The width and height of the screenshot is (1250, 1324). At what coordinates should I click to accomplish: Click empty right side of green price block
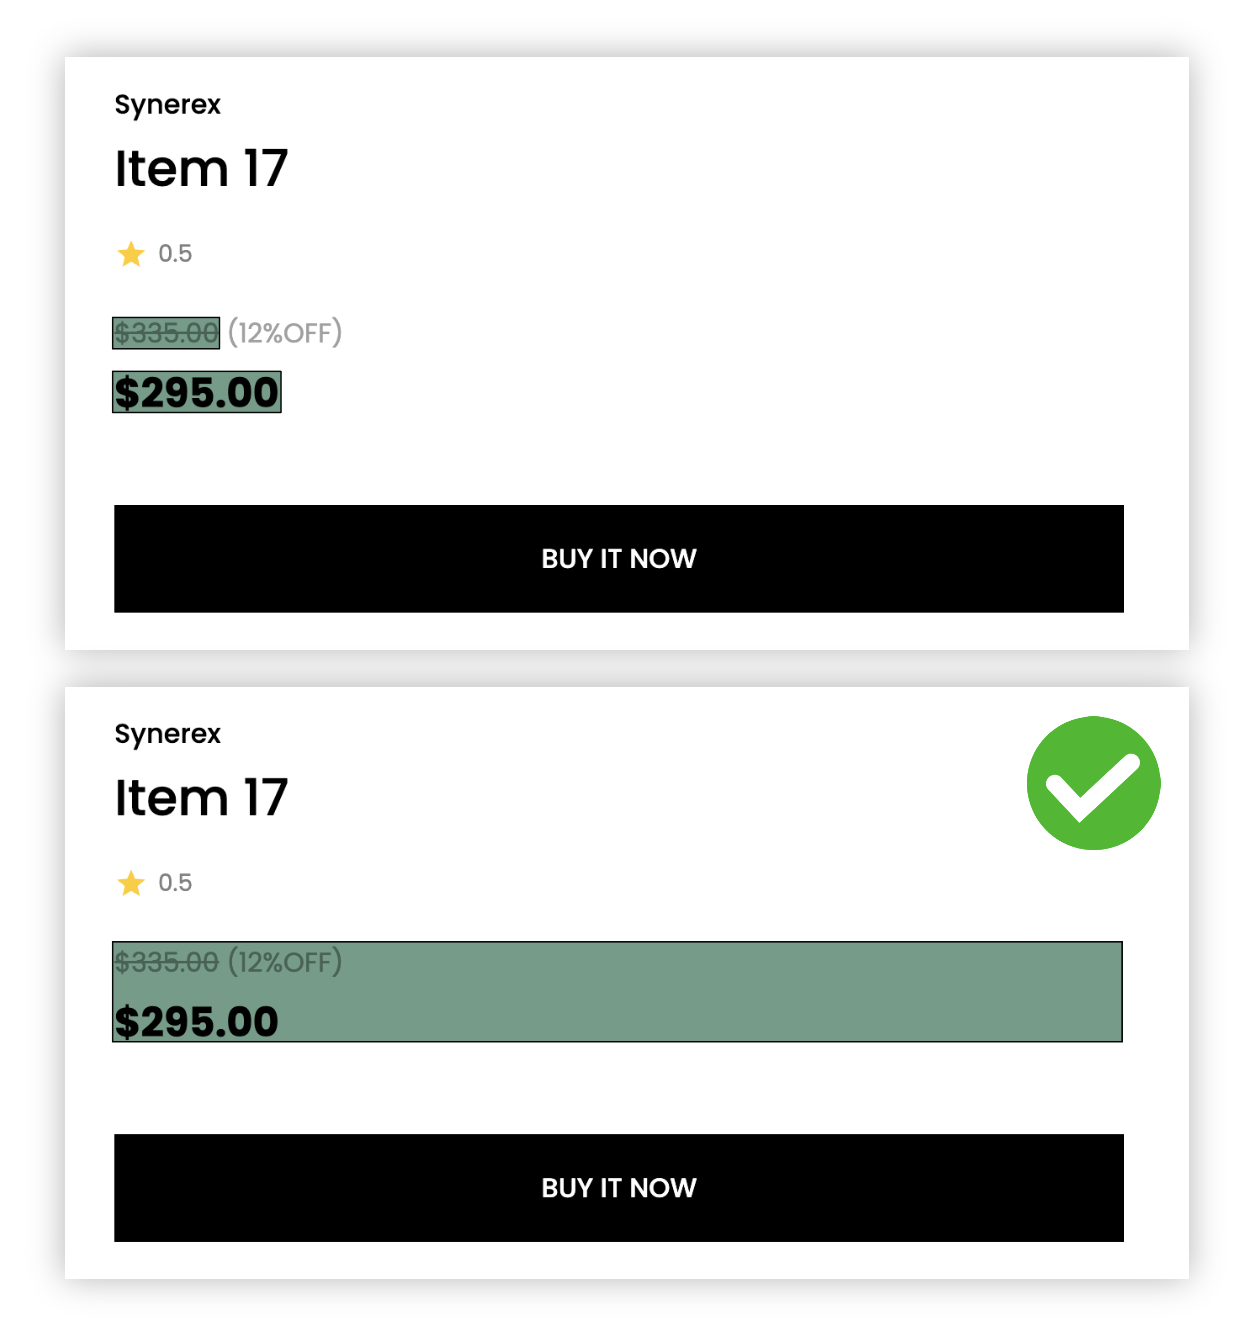pos(800,992)
